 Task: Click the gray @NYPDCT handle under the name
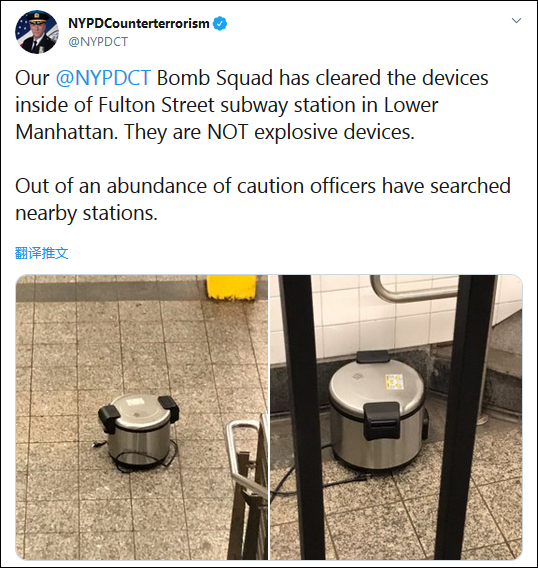[x=98, y=42]
